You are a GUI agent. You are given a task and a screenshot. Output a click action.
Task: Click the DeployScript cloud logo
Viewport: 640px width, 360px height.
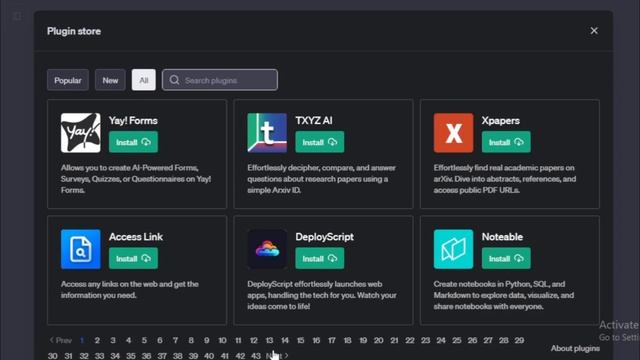[x=267, y=249]
